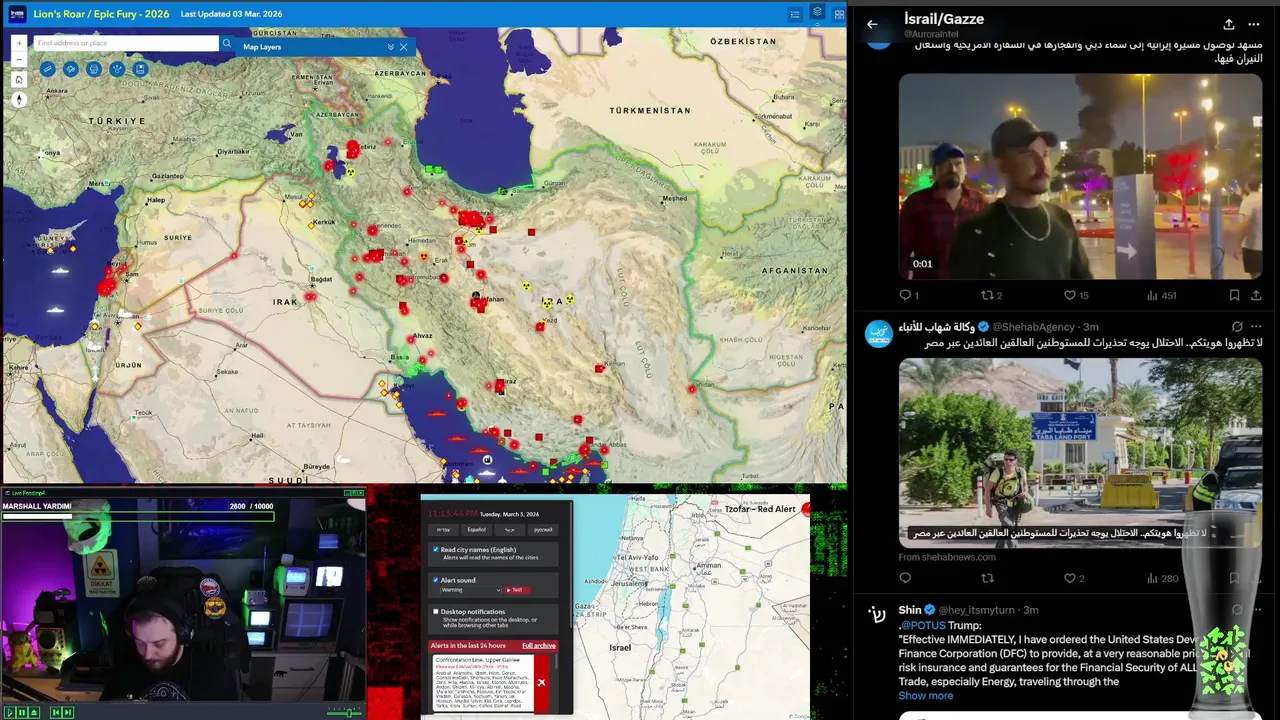This screenshot has width=1280, height=720.
Task: Reset map compass orientation
Action: [x=19, y=99]
